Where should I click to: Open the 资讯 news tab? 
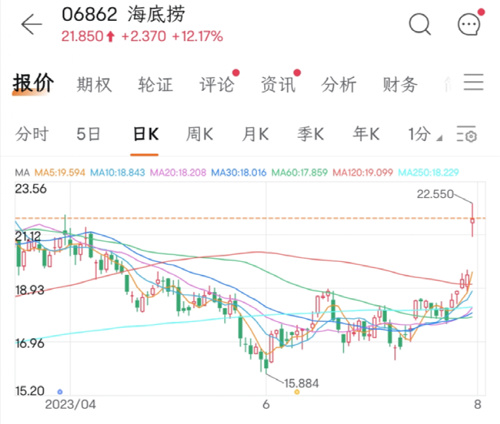(278, 84)
